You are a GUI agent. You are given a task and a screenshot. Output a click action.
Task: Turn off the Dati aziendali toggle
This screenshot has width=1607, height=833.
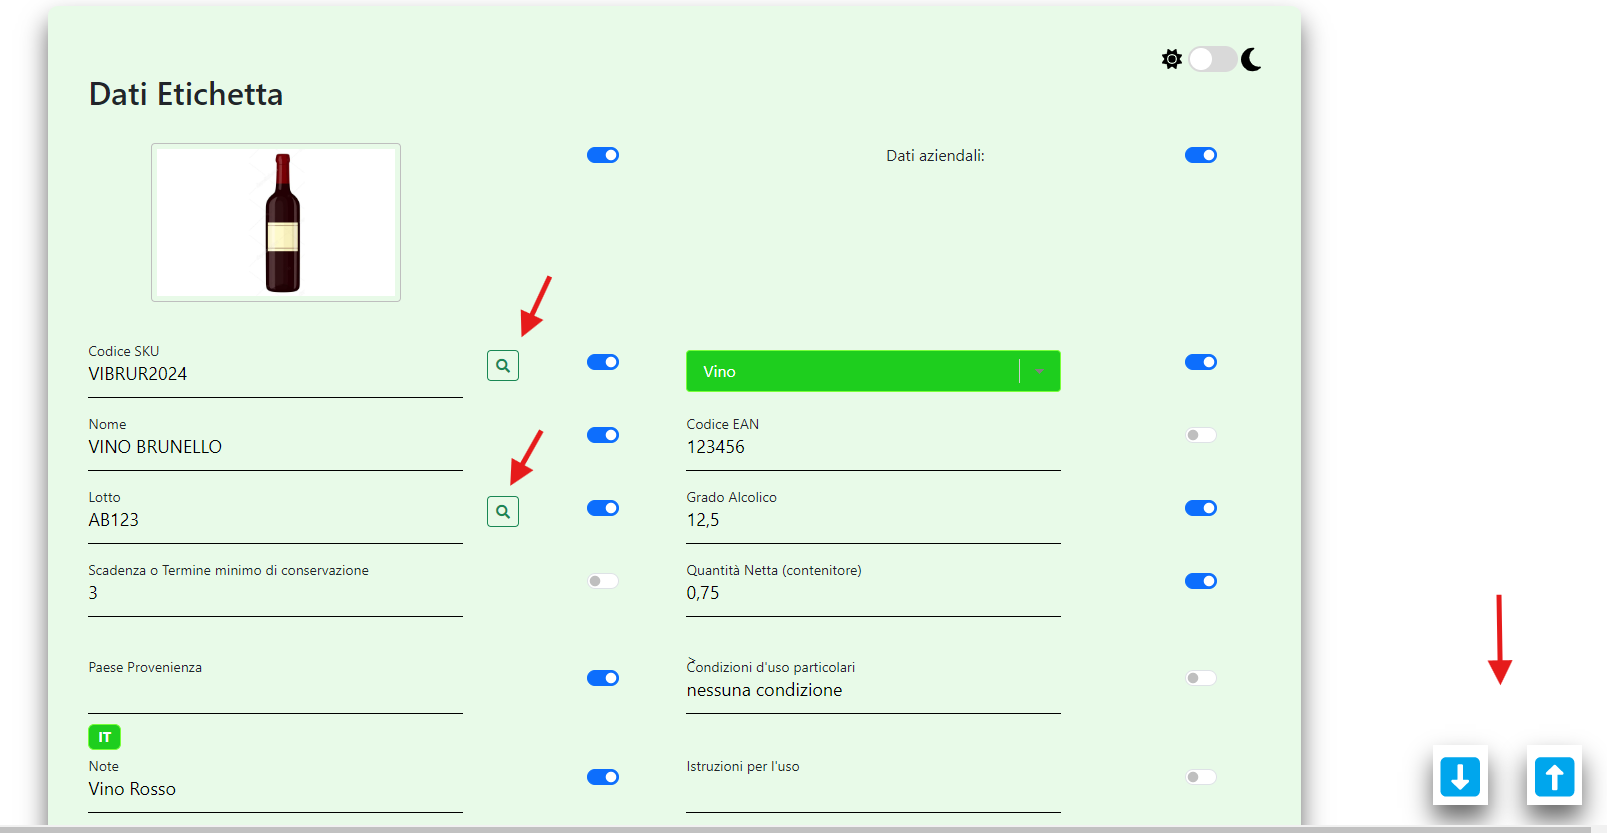point(1200,155)
